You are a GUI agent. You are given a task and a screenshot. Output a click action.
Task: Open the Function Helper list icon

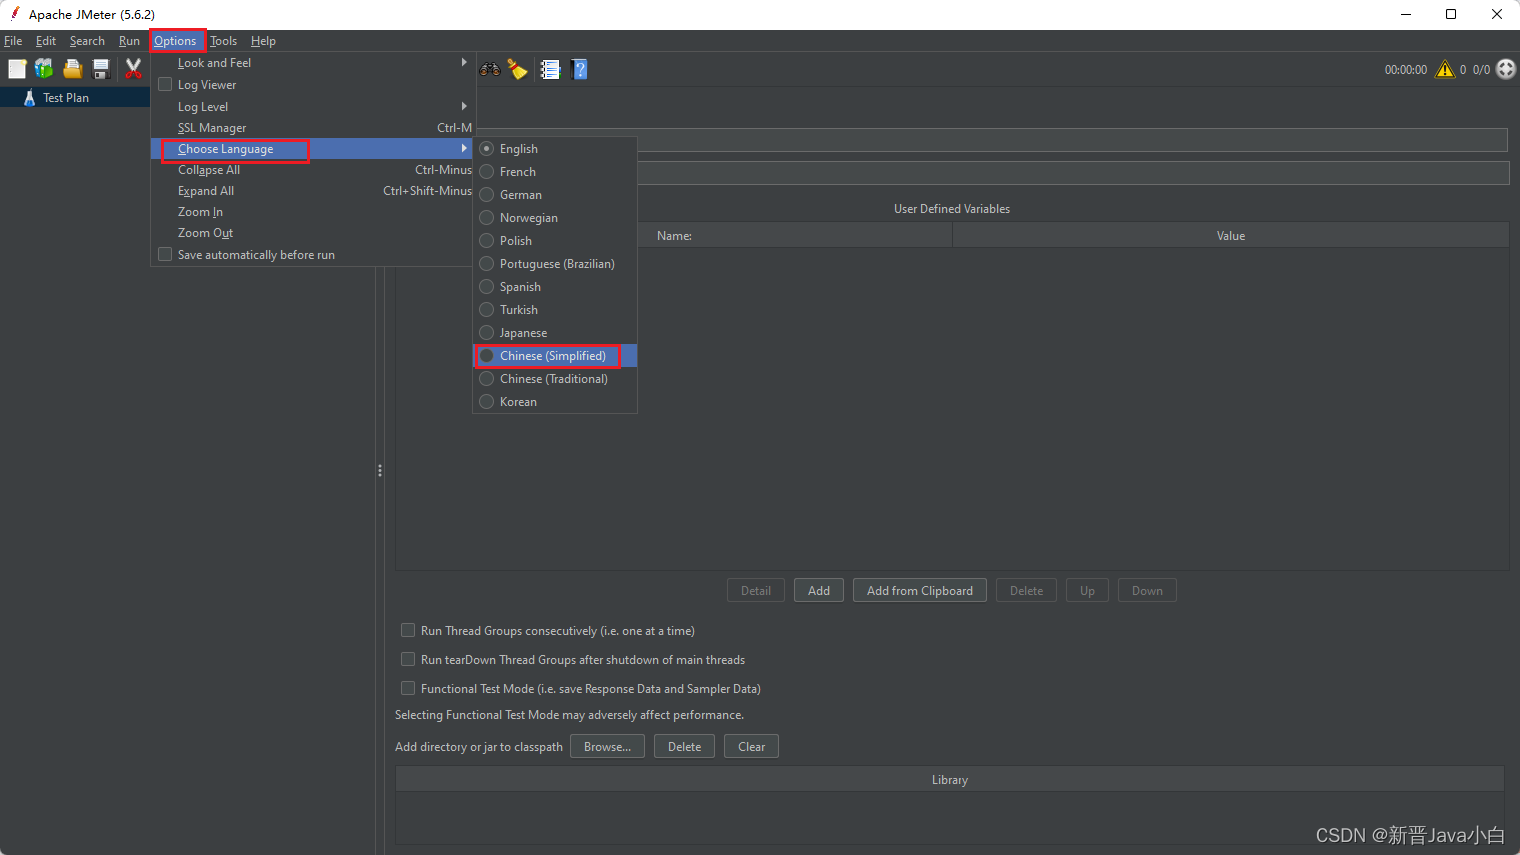click(x=550, y=69)
